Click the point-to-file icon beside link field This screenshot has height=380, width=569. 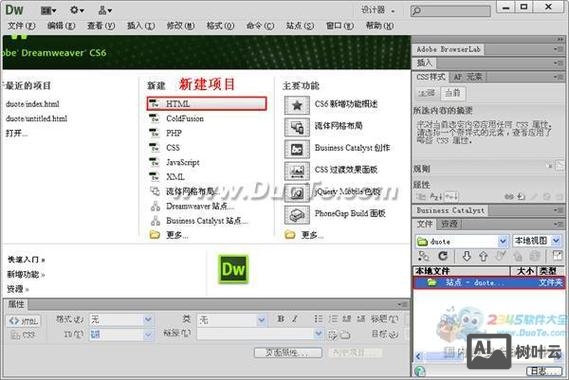click(332, 334)
